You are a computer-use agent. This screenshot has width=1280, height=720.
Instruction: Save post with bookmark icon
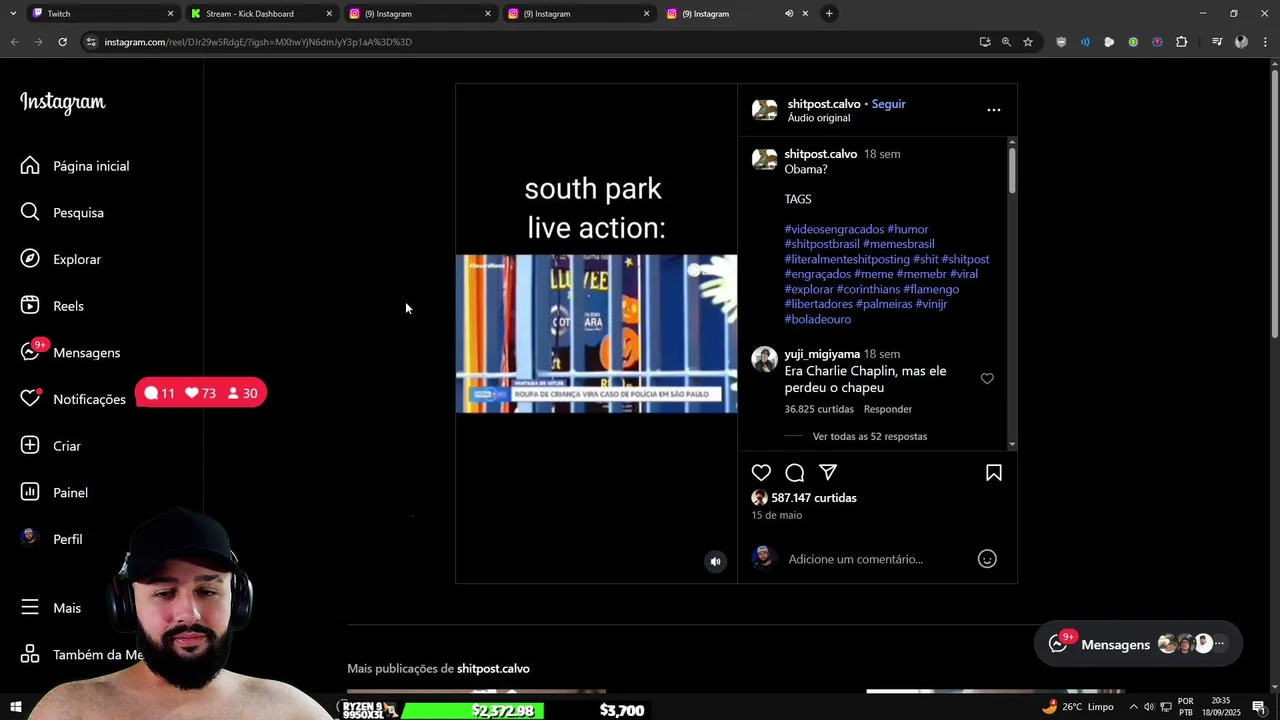click(x=994, y=473)
